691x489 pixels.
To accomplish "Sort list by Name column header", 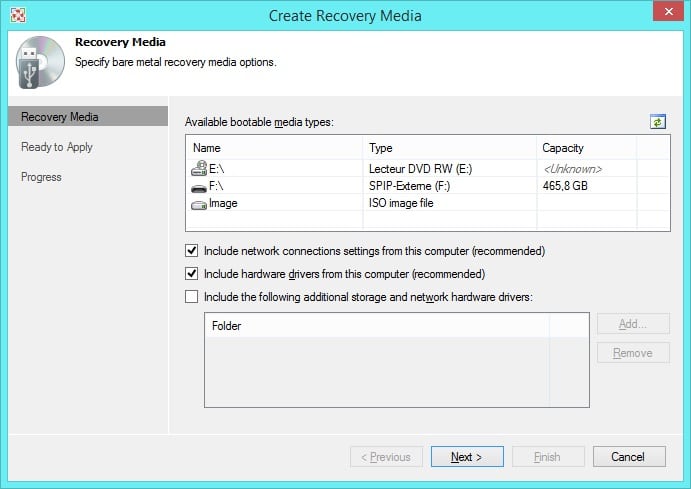I will [273, 148].
